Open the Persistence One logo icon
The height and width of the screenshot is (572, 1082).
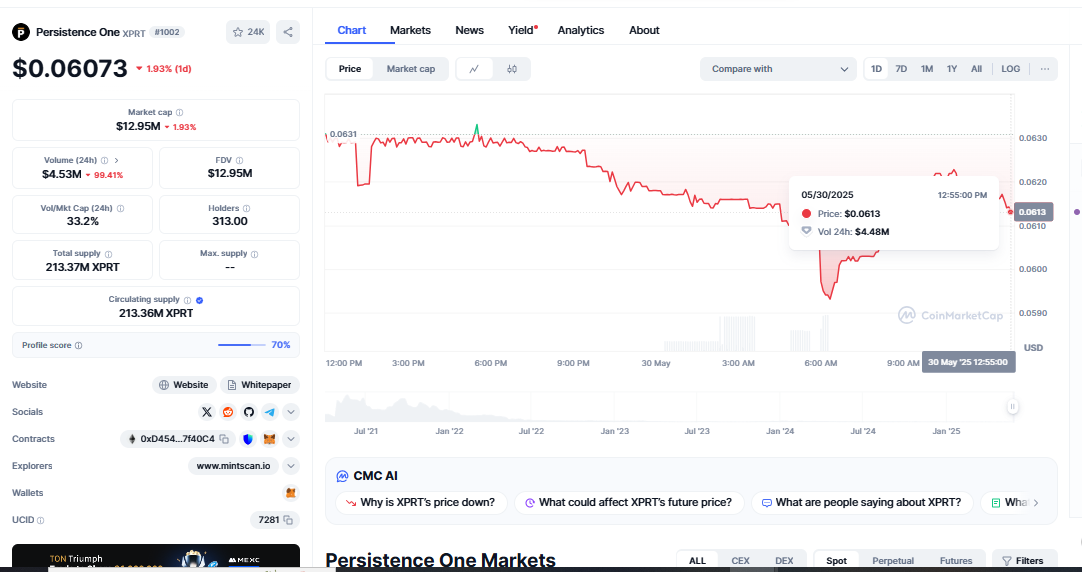click(x=21, y=32)
